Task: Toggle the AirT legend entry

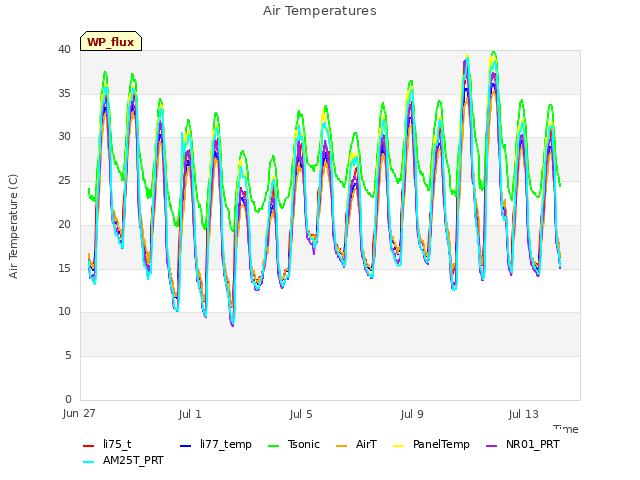Action: coord(356,444)
